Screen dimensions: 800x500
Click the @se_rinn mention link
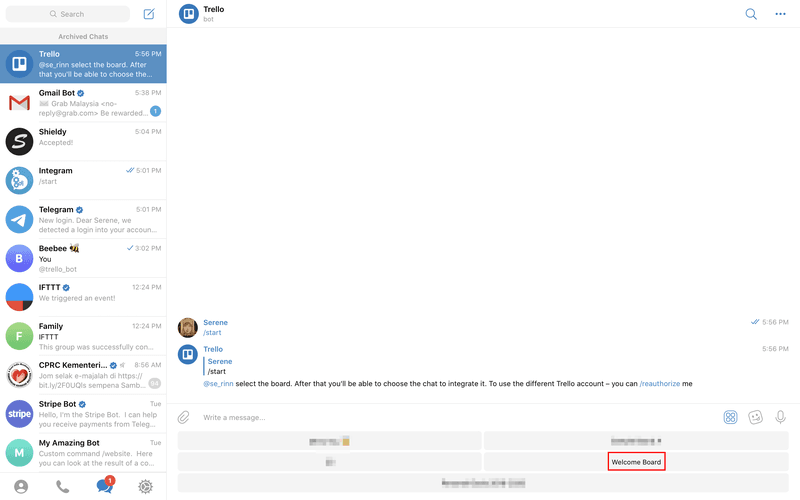point(218,384)
